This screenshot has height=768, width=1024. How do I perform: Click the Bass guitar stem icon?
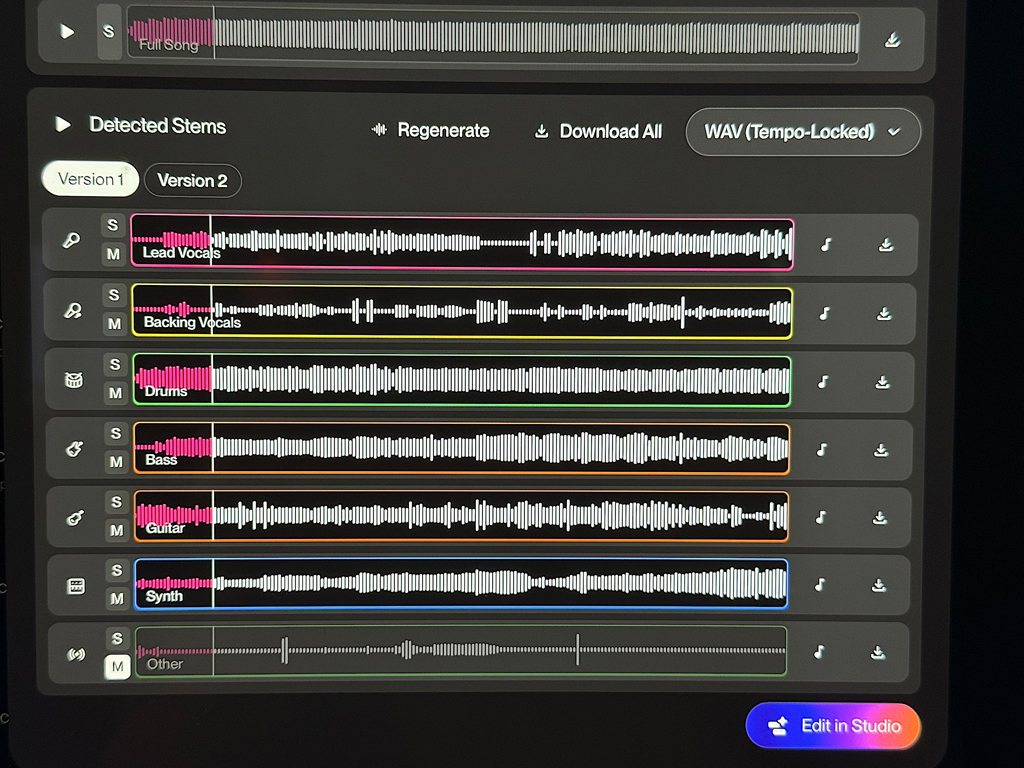tap(74, 449)
